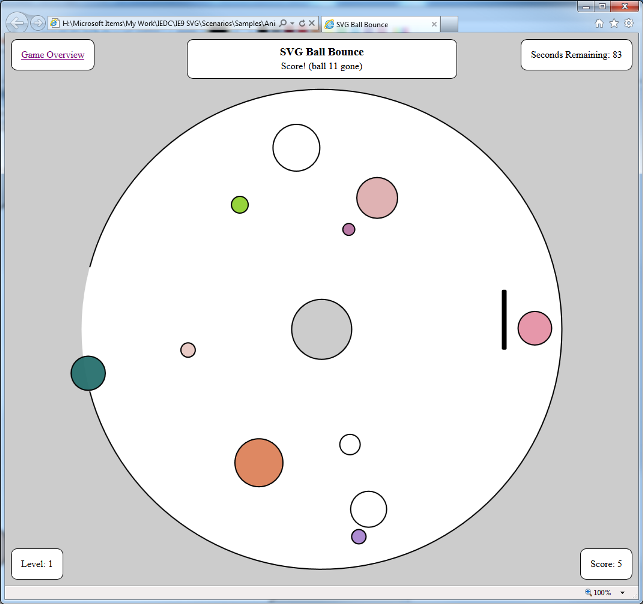643x604 pixels.
Task: Click the small peach ball on left
Action: (188, 350)
